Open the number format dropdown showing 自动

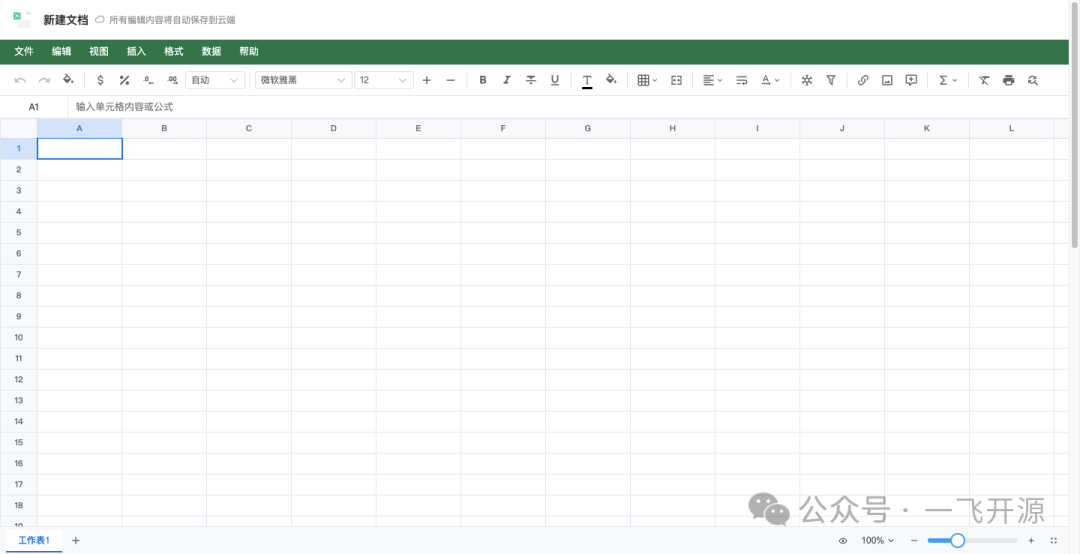pos(215,80)
